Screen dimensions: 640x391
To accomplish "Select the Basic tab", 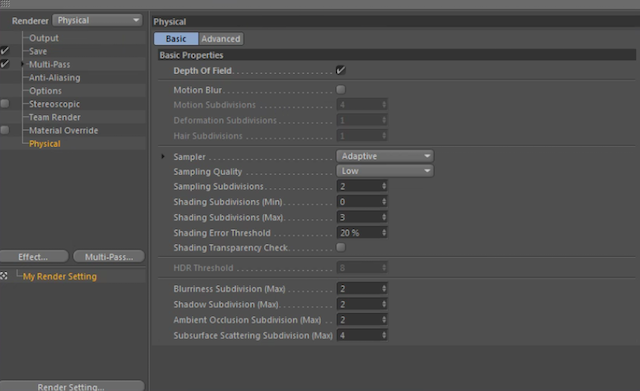I will pyautogui.click(x=176, y=39).
